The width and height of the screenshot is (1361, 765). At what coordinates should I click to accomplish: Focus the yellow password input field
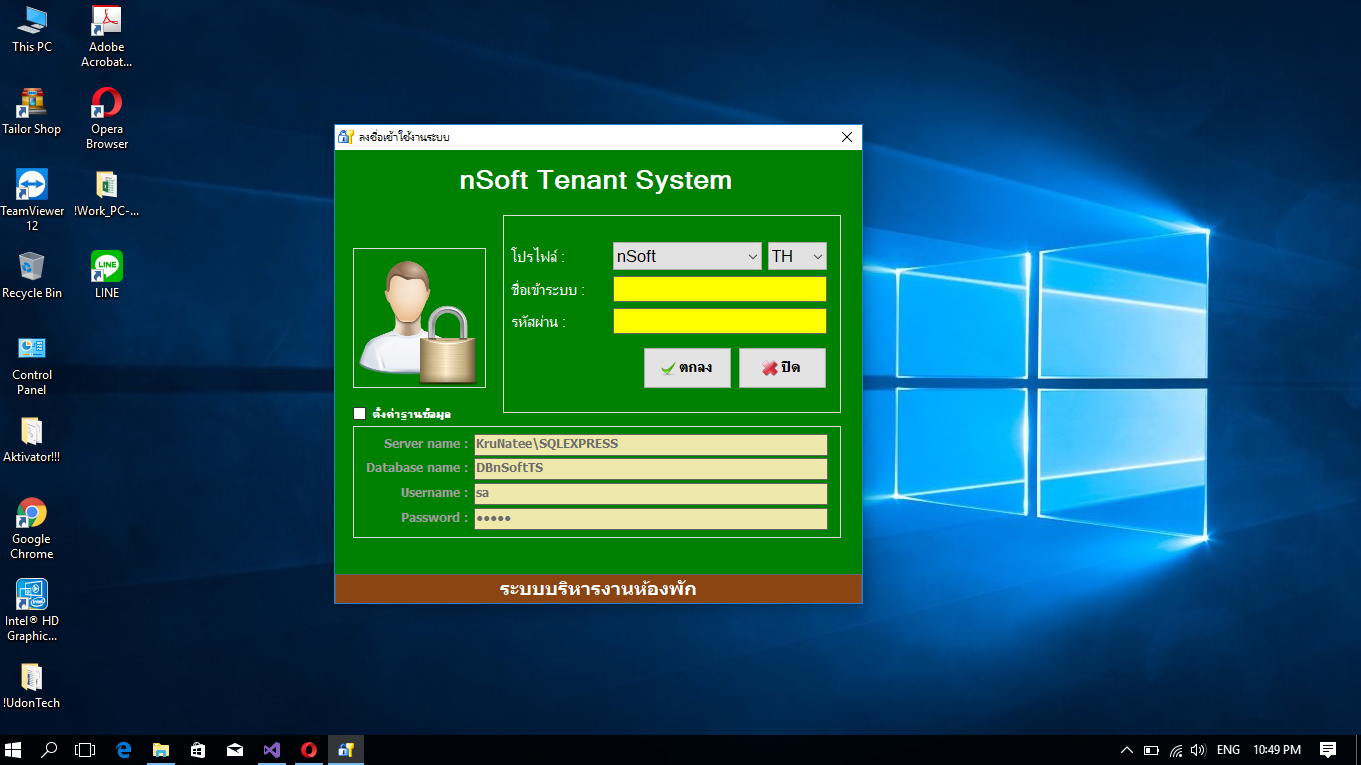pyautogui.click(x=719, y=321)
